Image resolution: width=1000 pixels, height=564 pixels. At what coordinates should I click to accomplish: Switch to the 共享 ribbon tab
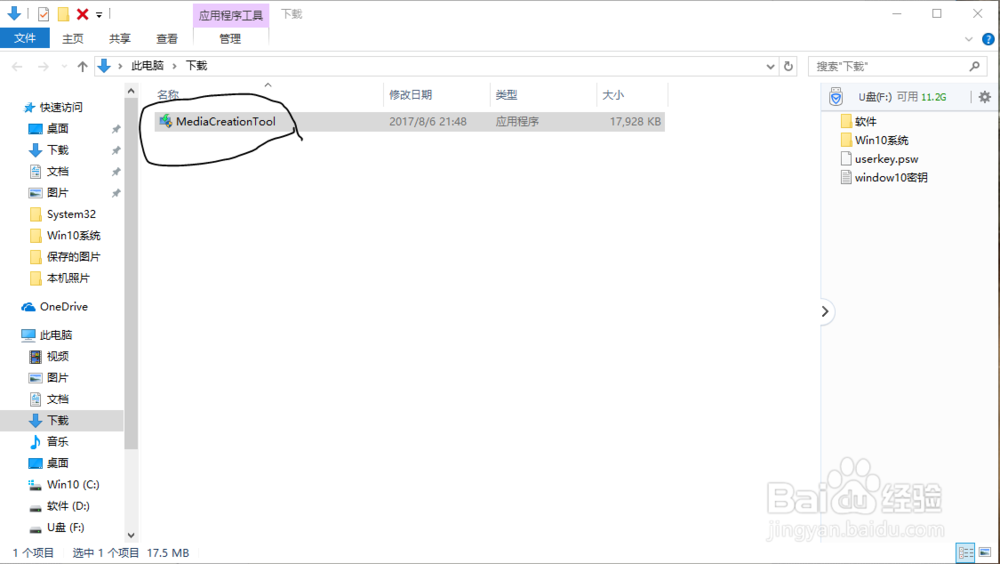tap(120, 39)
